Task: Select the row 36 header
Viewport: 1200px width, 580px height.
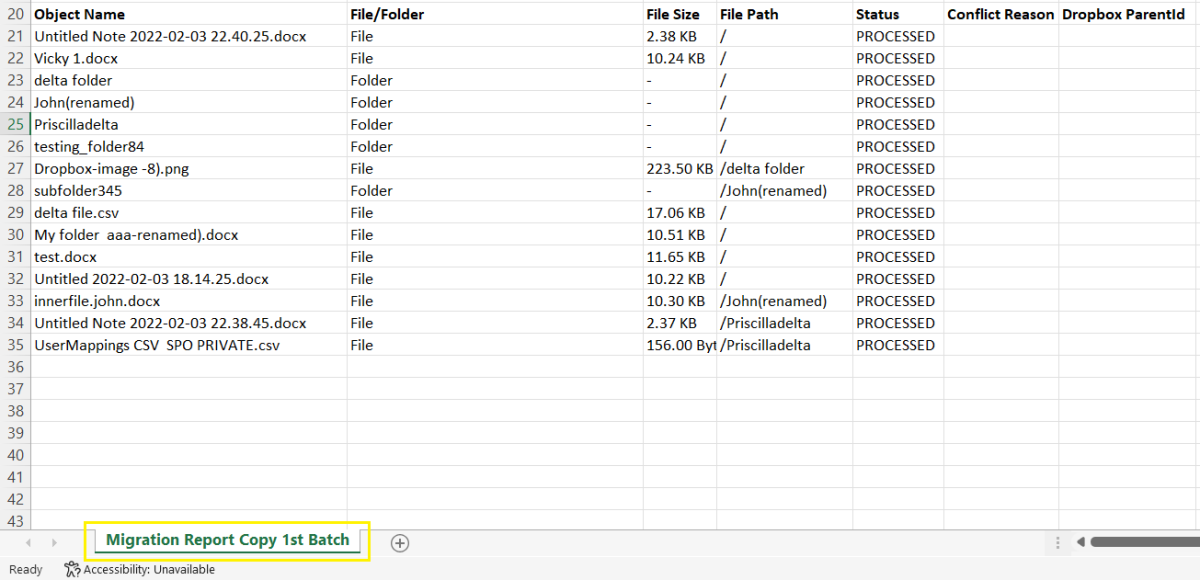Action: pyautogui.click(x=15, y=367)
